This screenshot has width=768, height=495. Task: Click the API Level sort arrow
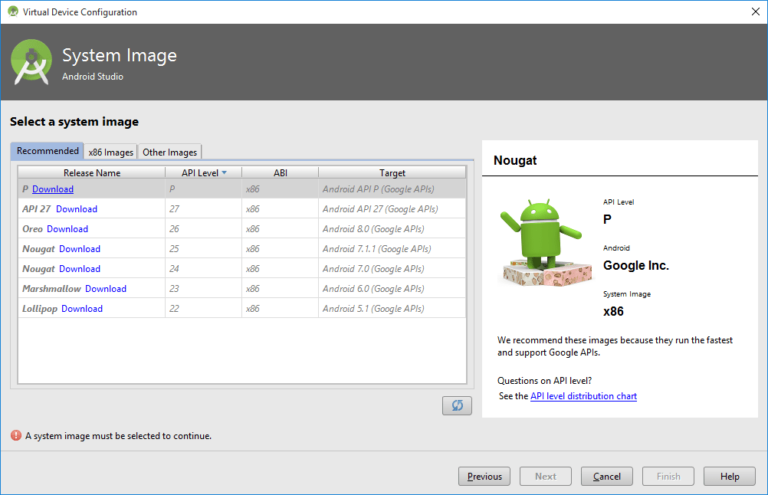[x=224, y=173]
